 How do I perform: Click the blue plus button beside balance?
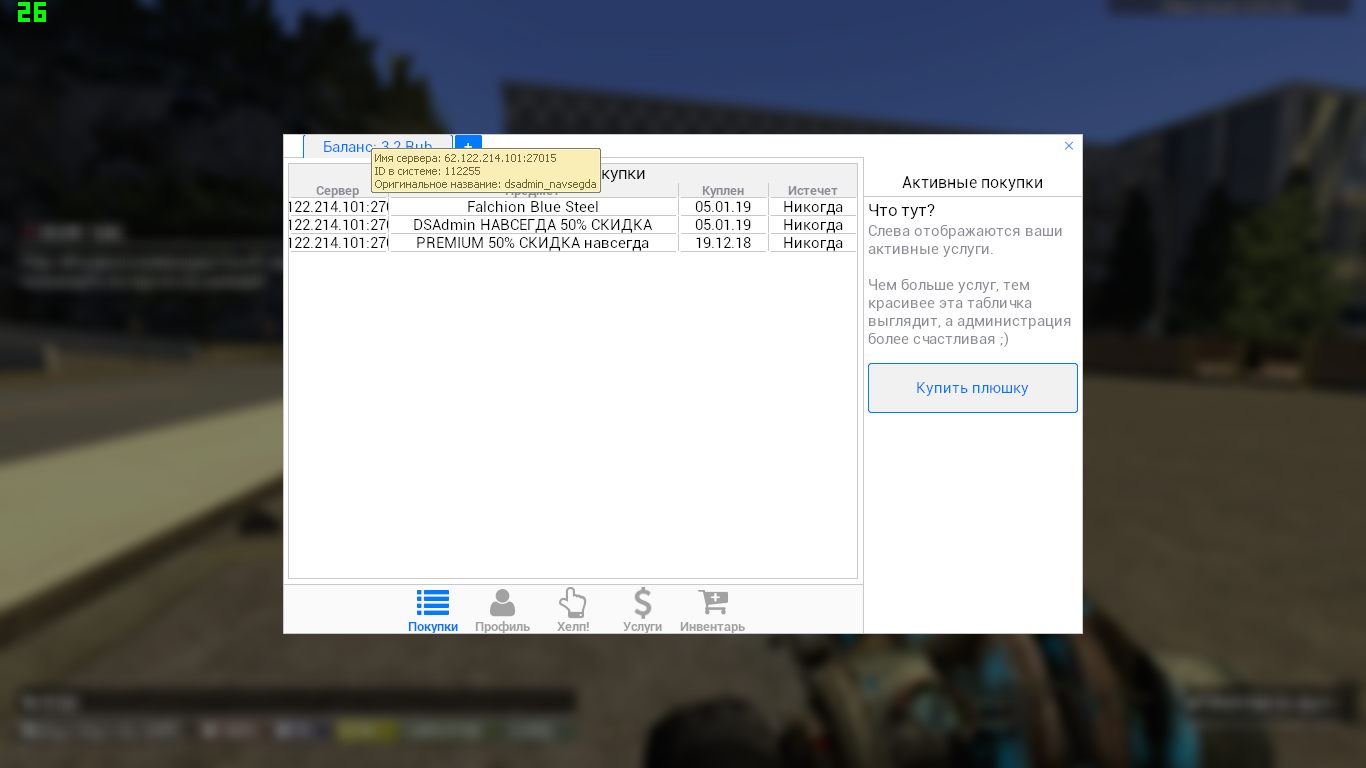[468, 145]
